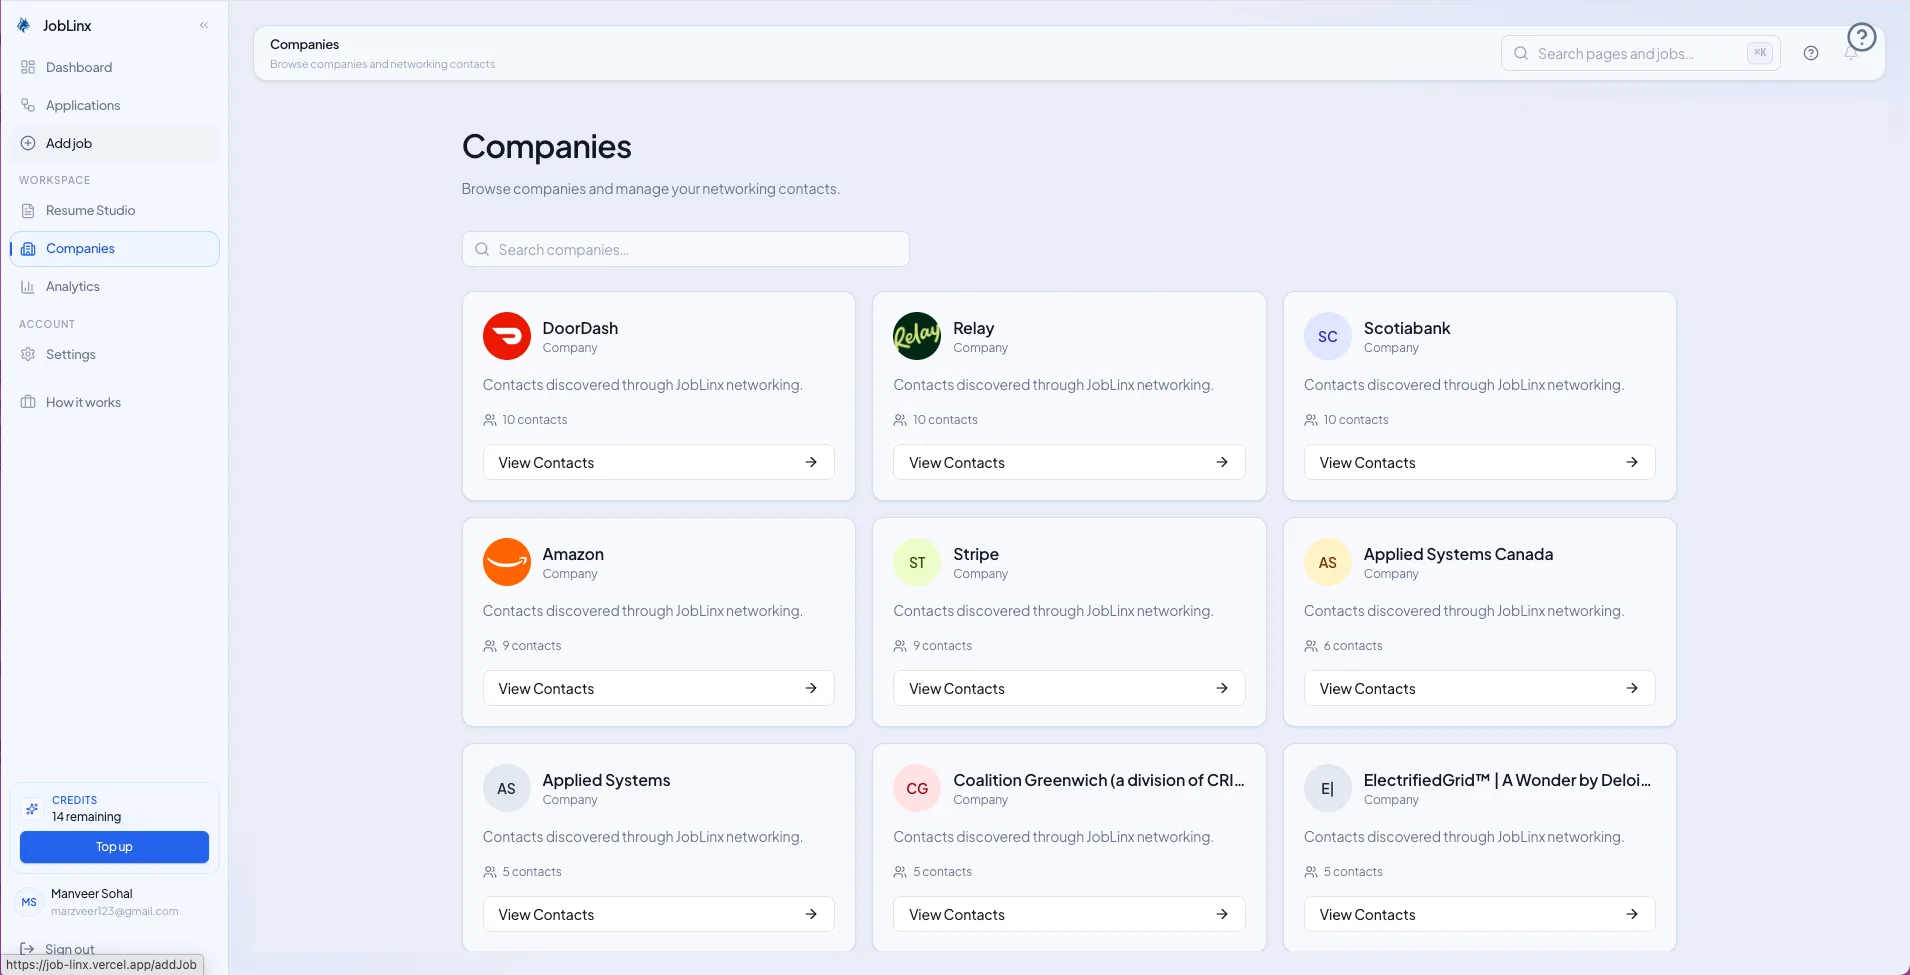Click DoorDash's 10 contacts label
Image resolution: width=1910 pixels, height=975 pixels.
tap(534, 420)
